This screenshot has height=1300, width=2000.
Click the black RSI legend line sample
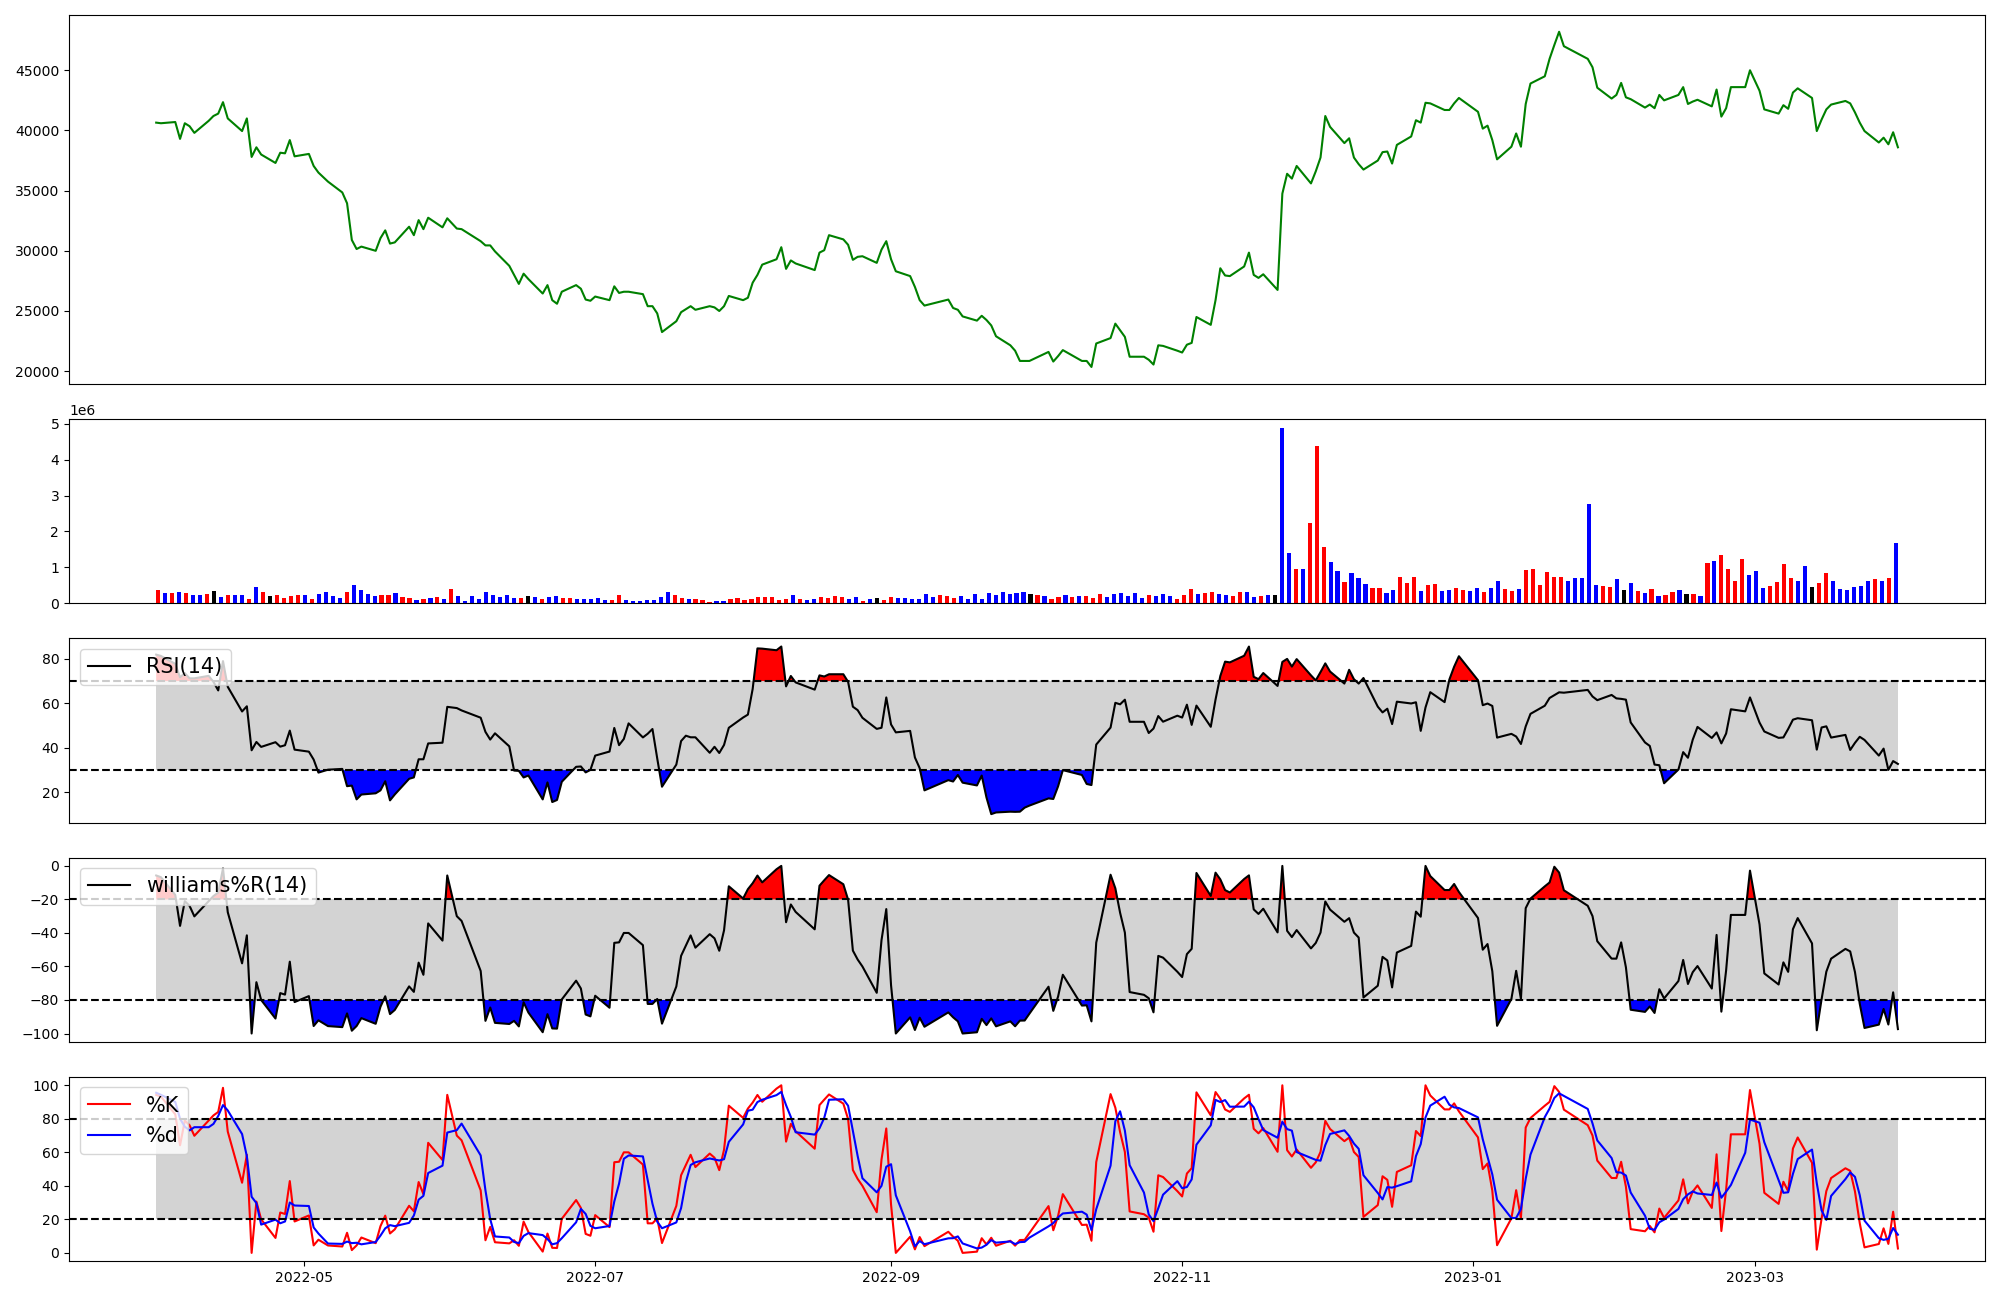[x=109, y=666]
